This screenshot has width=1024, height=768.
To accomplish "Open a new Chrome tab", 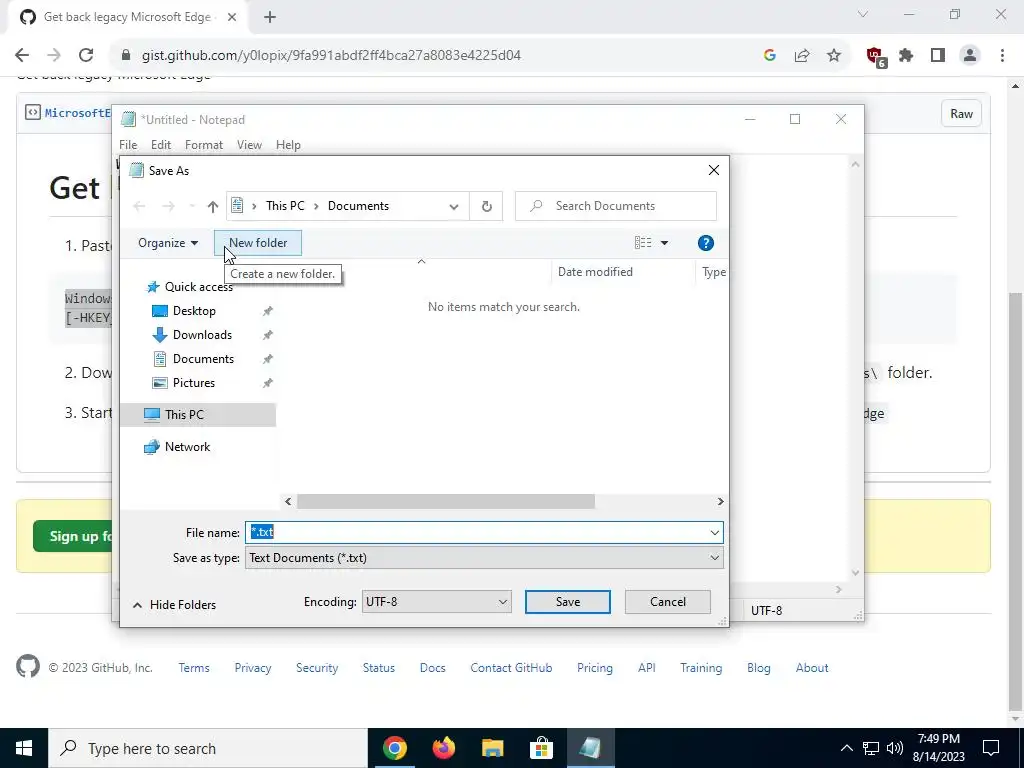I will pyautogui.click(x=270, y=18).
